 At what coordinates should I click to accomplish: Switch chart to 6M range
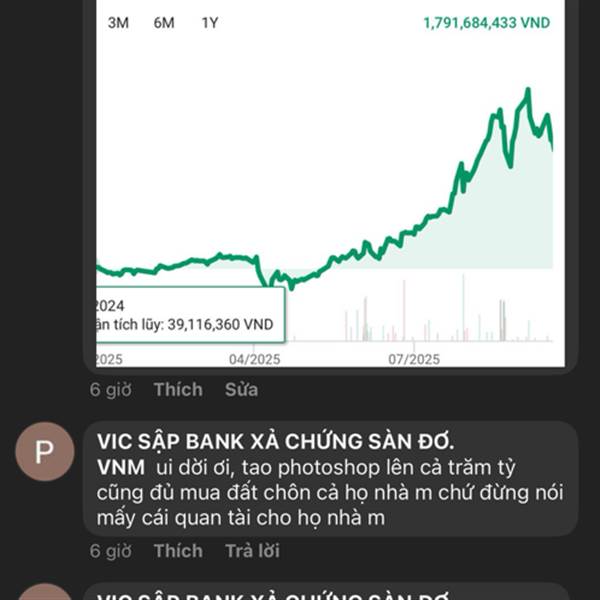click(x=164, y=22)
